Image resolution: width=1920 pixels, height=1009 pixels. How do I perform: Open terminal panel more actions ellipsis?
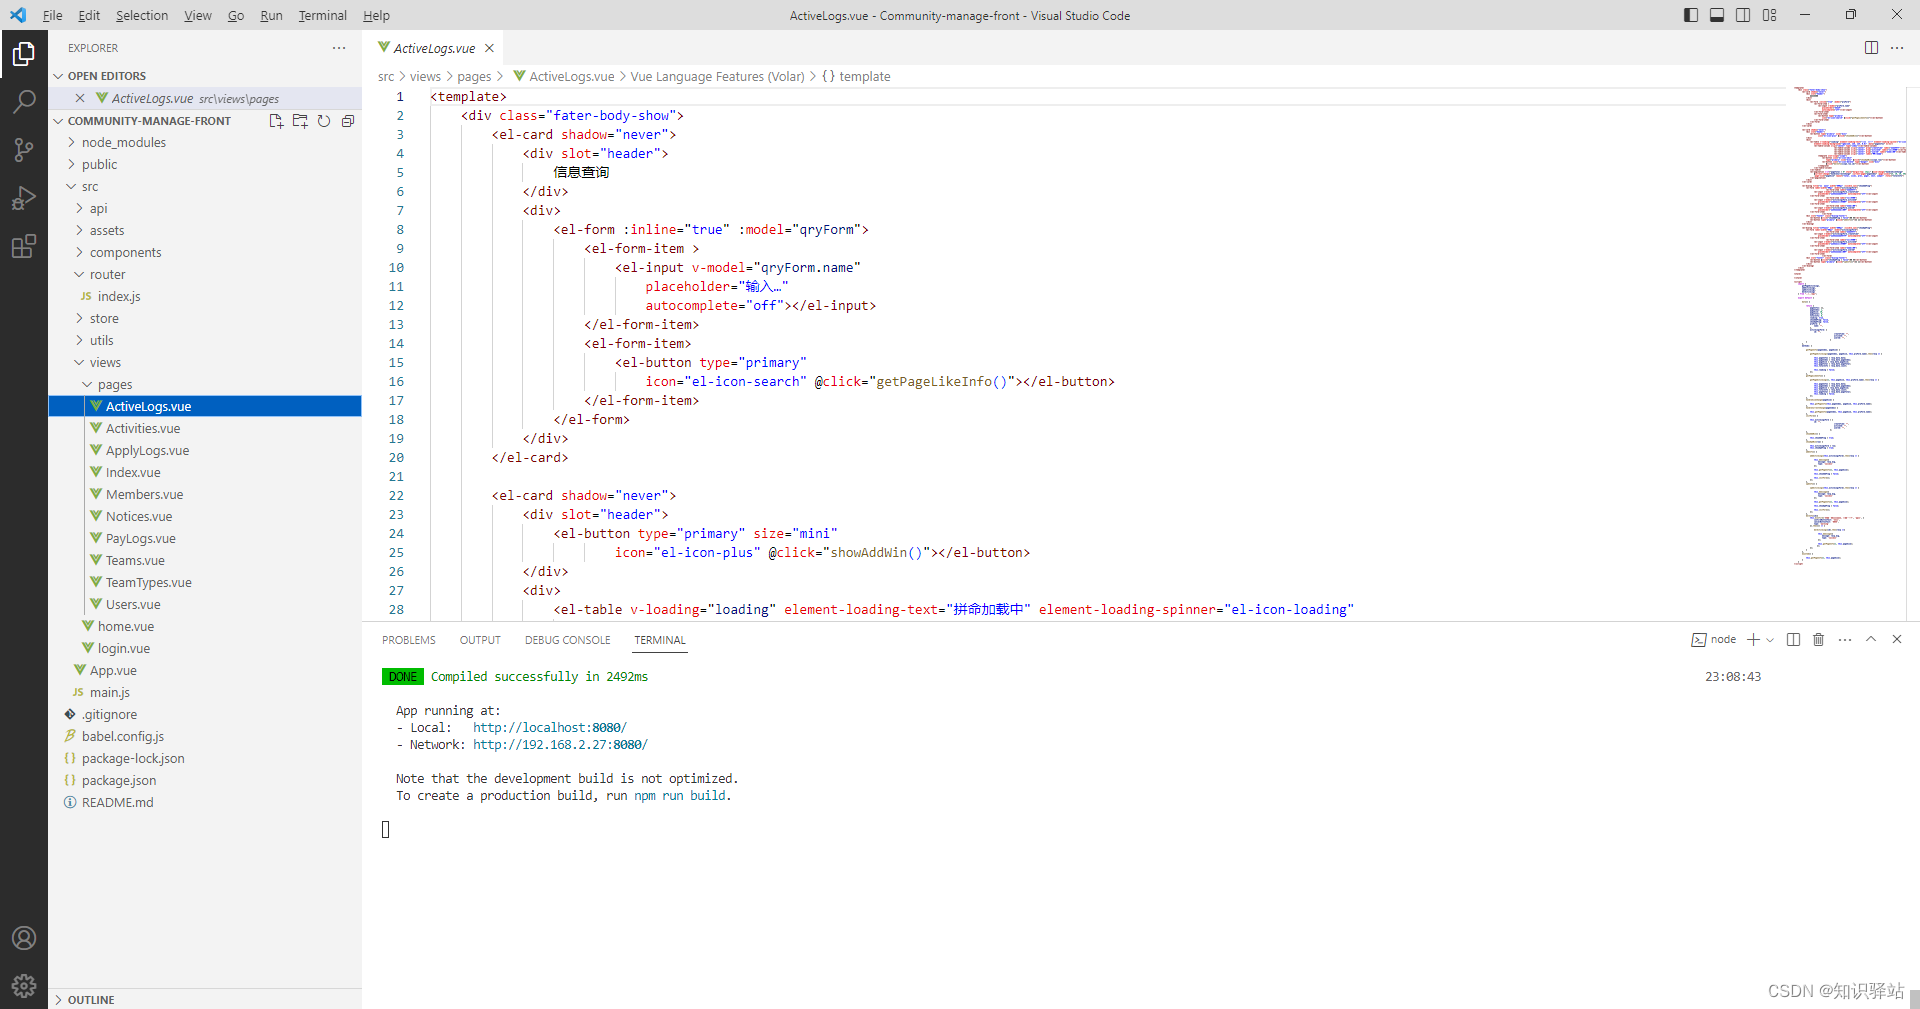click(1845, 640)
